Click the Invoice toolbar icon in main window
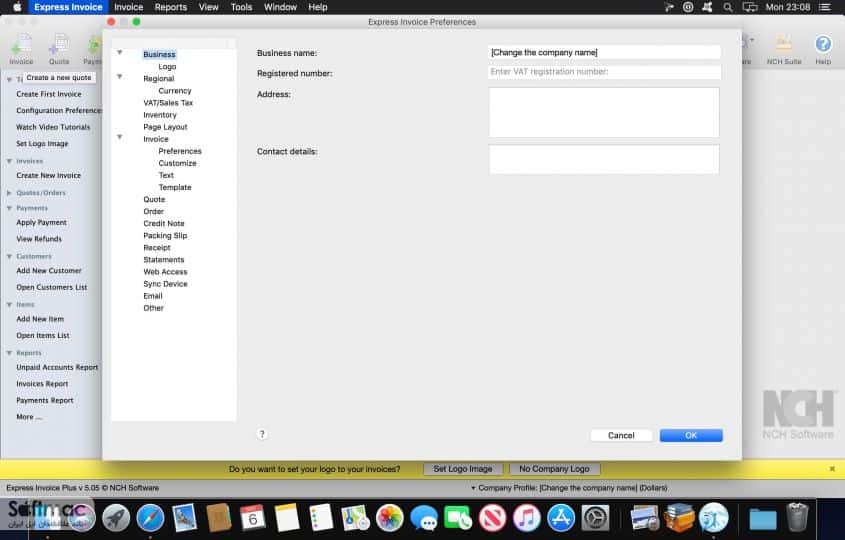 [22, 49]
